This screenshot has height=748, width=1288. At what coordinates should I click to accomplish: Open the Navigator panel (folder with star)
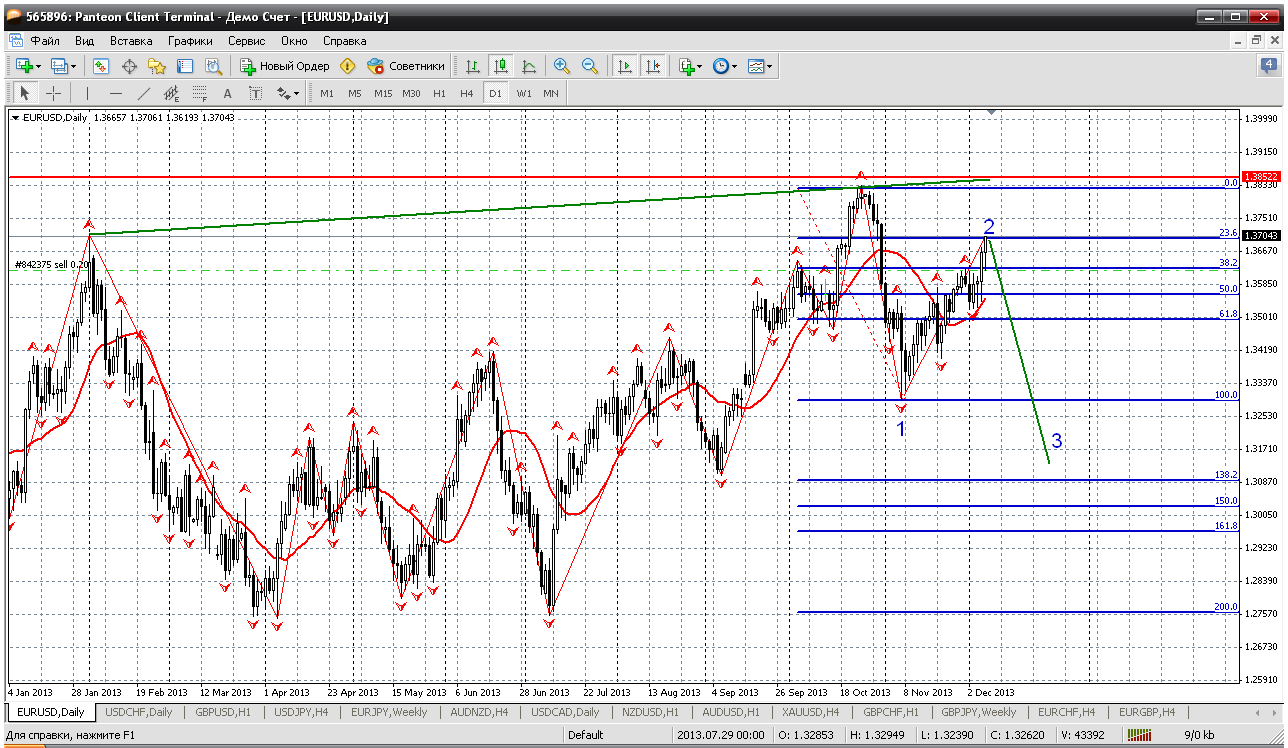(x=157, y=66)
